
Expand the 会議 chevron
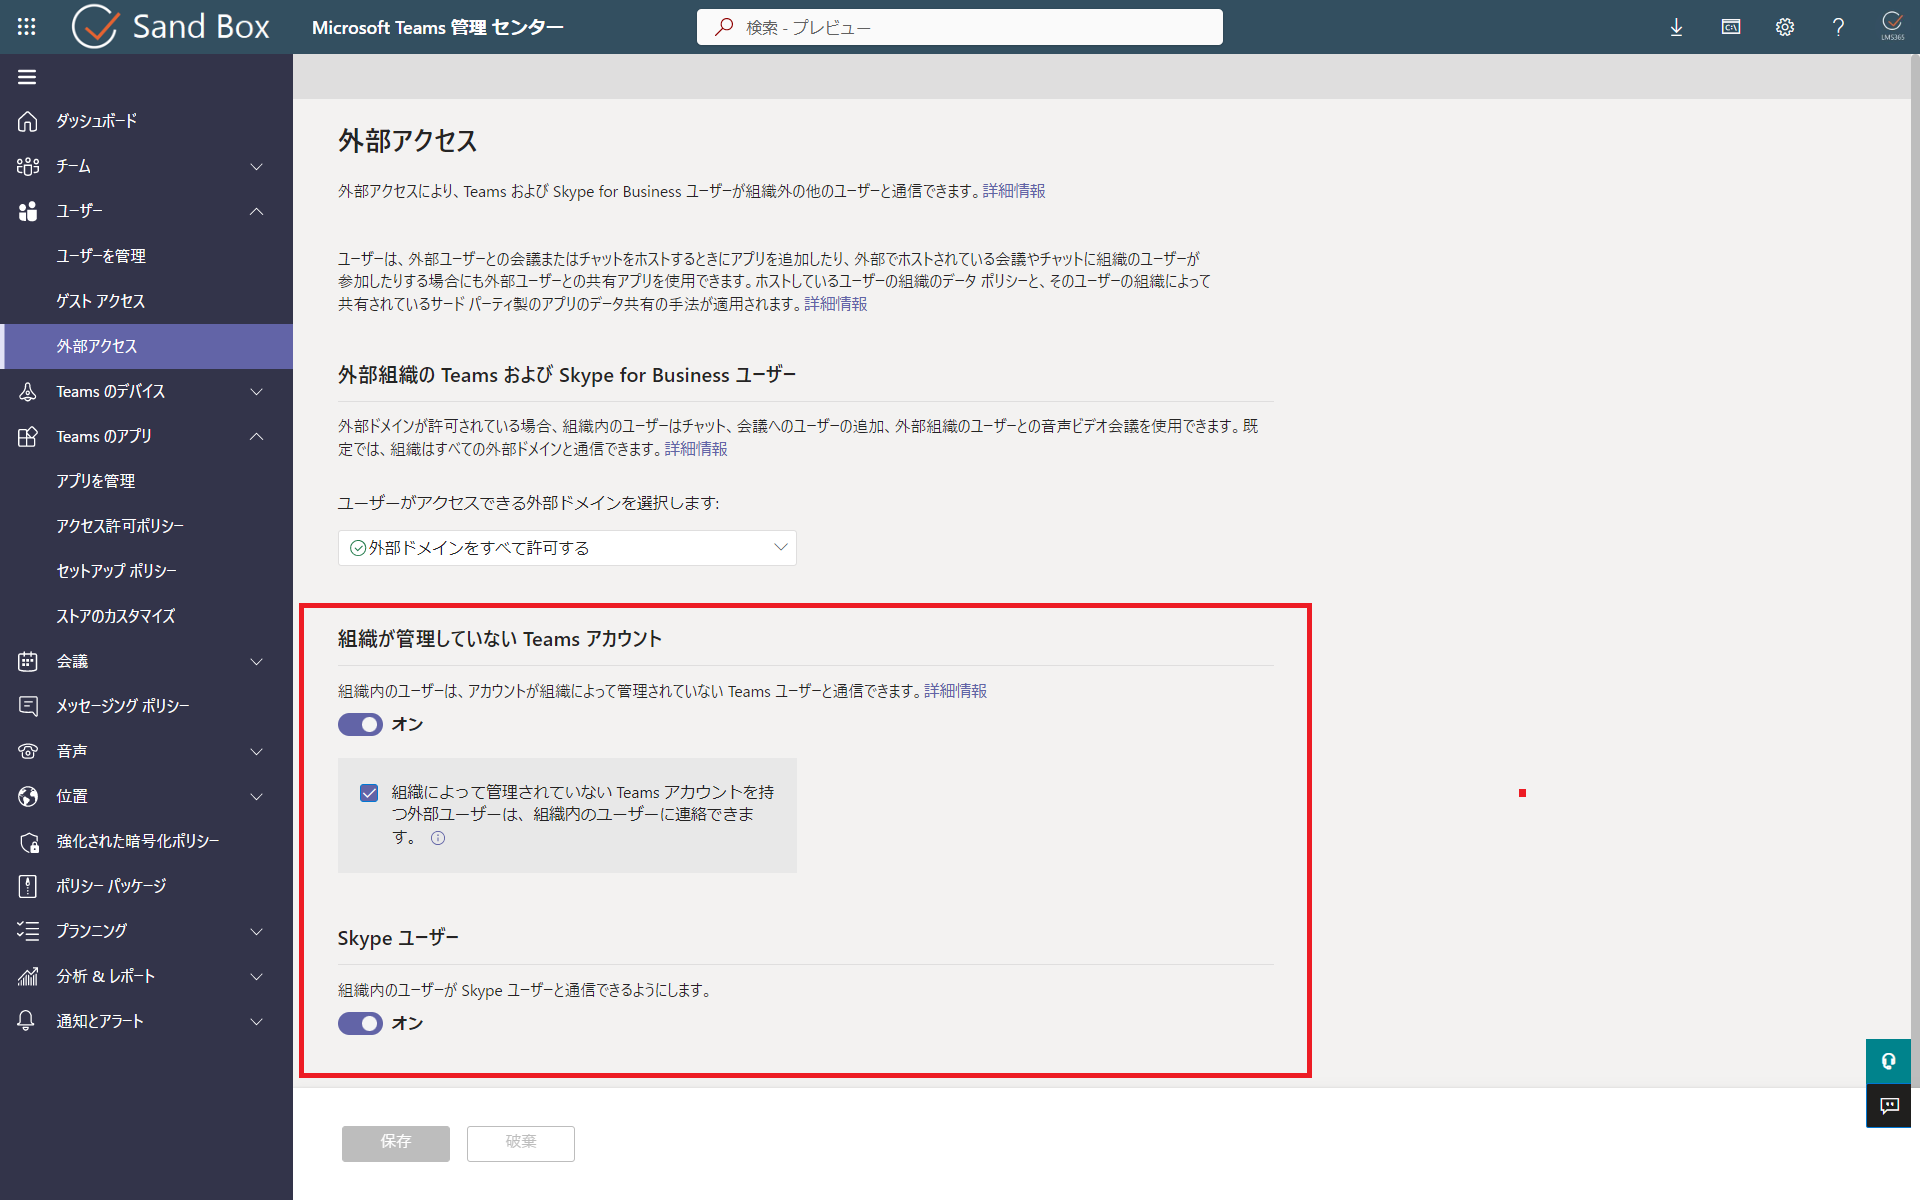[257, 662]
